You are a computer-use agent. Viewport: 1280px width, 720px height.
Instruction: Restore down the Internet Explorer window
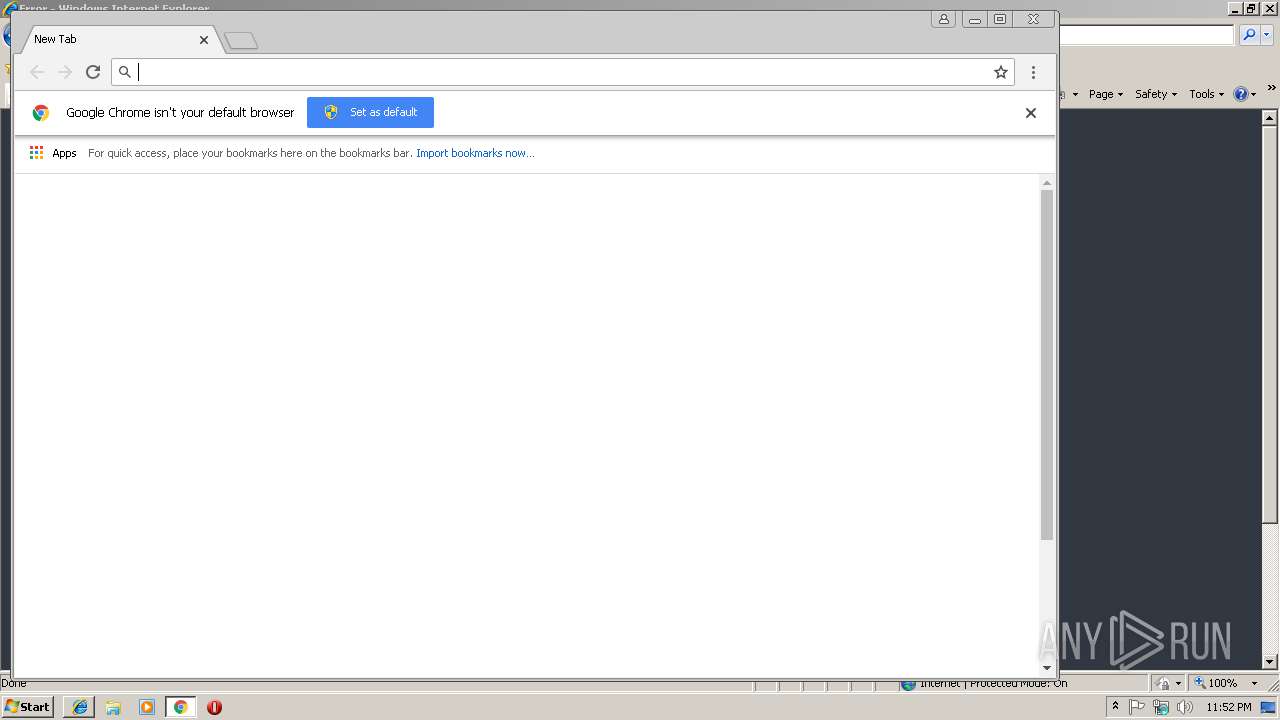click(x=1251, y=8)
